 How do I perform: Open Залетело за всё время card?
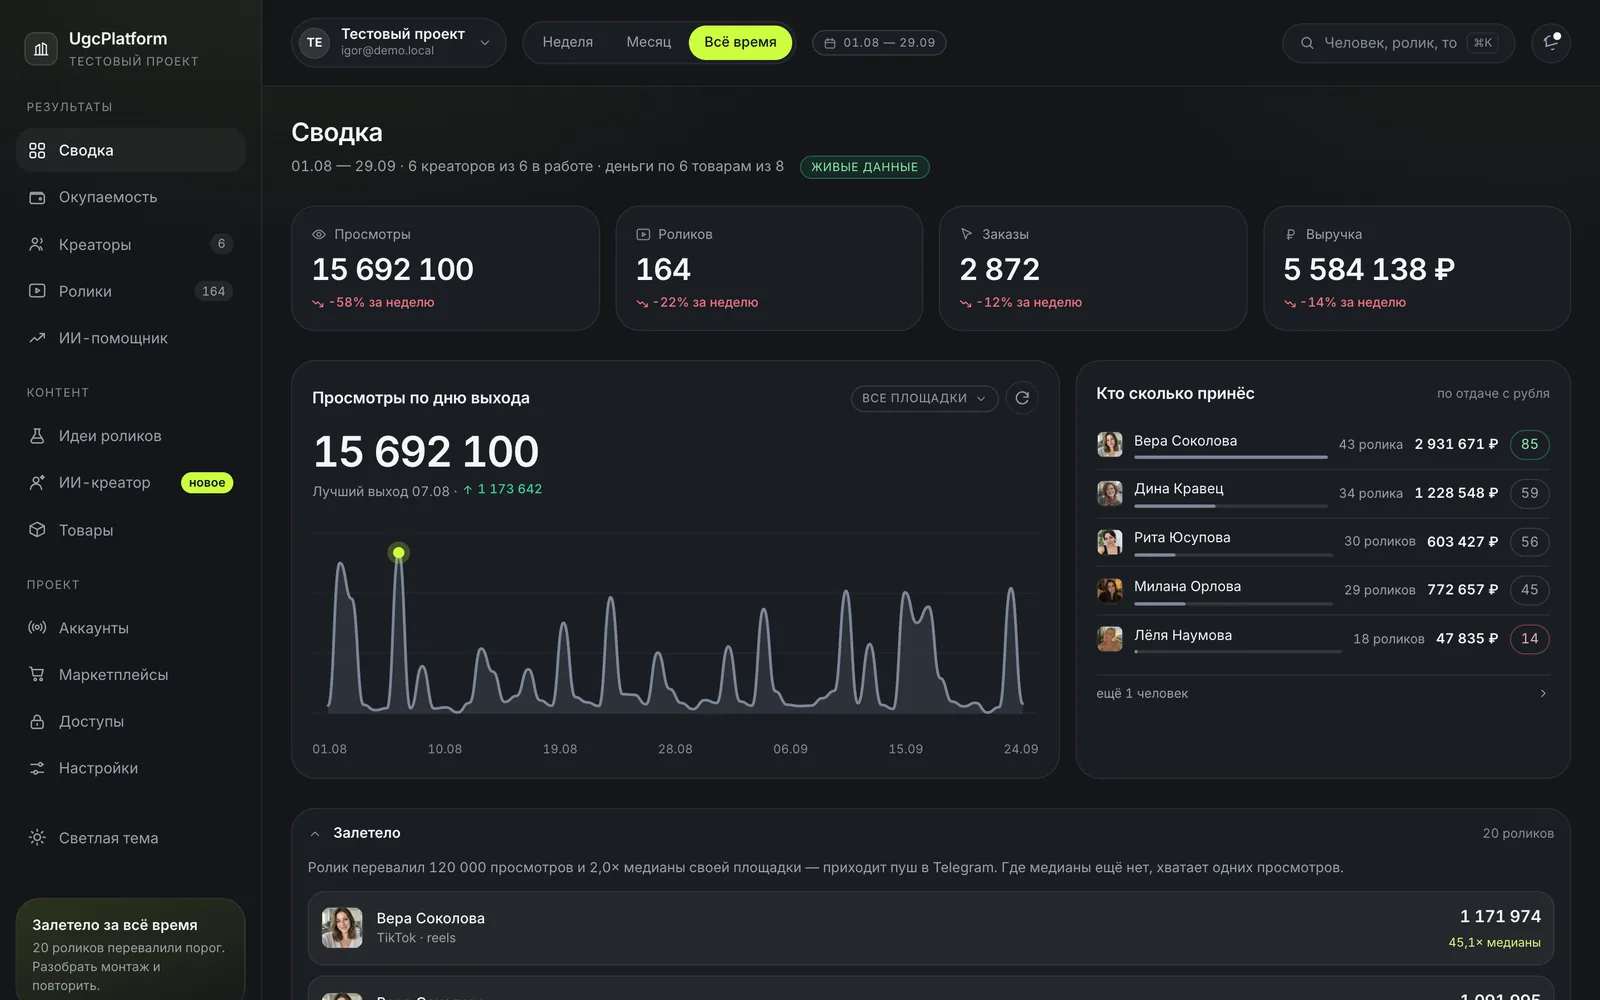tap(130, 949)
